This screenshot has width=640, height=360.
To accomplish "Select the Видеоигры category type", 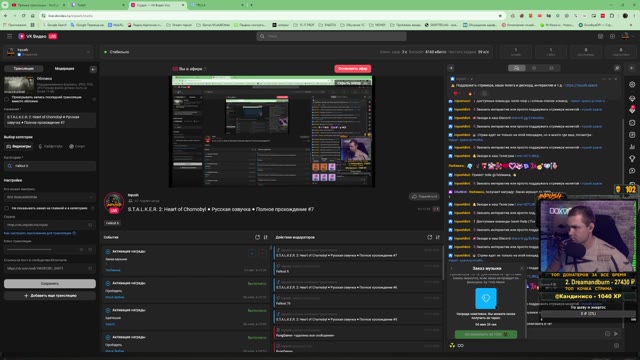I will click(19, 146).
